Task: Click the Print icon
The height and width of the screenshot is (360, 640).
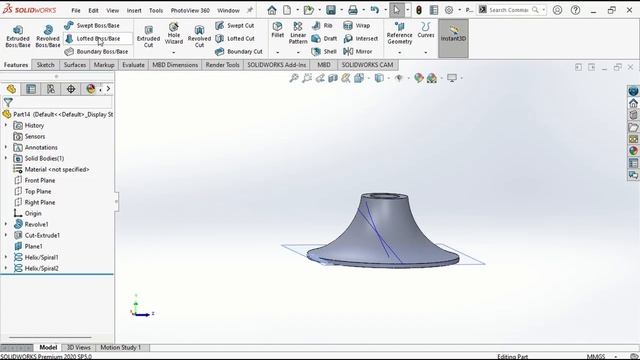Action: 353,10
